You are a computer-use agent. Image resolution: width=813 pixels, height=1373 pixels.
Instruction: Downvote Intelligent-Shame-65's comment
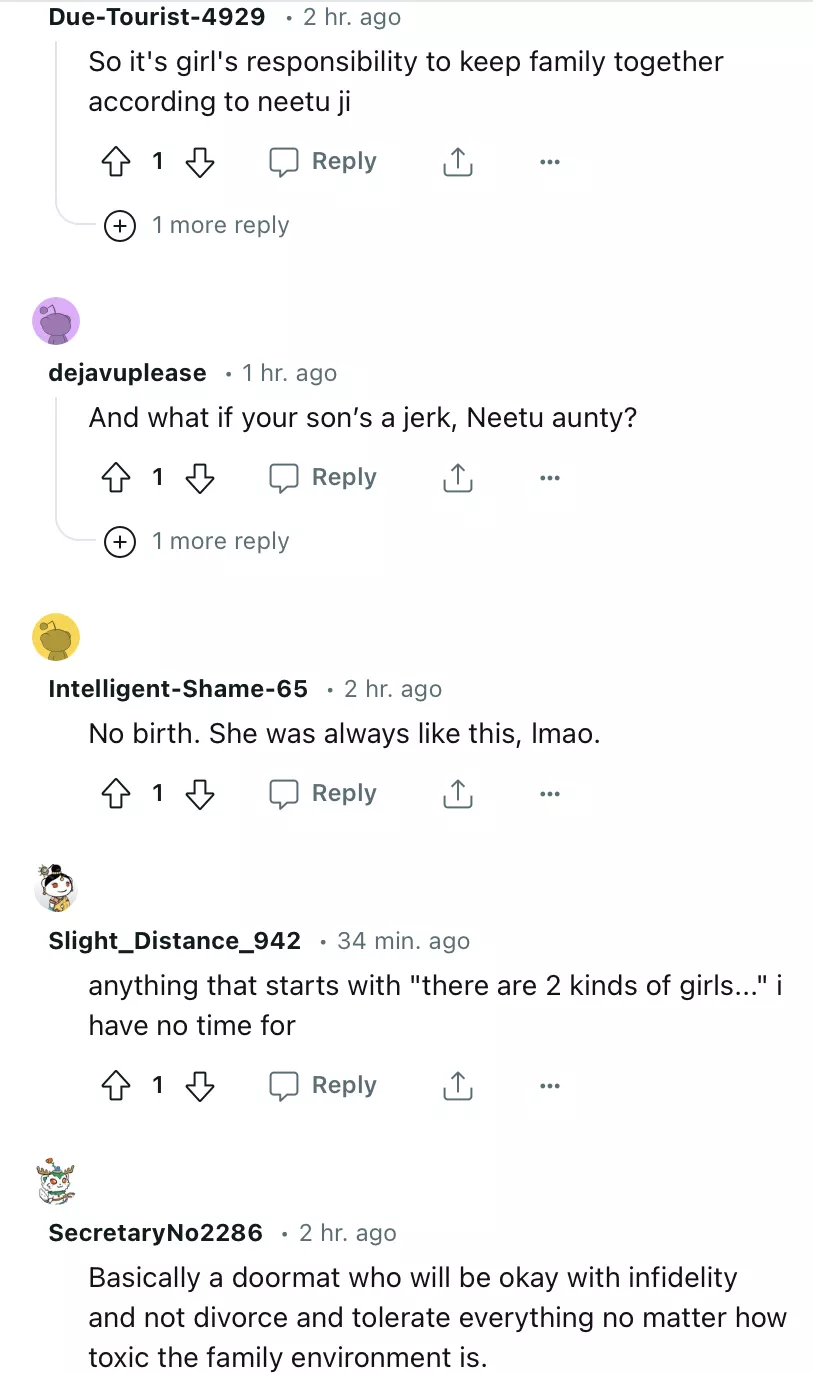pos(201,794)
